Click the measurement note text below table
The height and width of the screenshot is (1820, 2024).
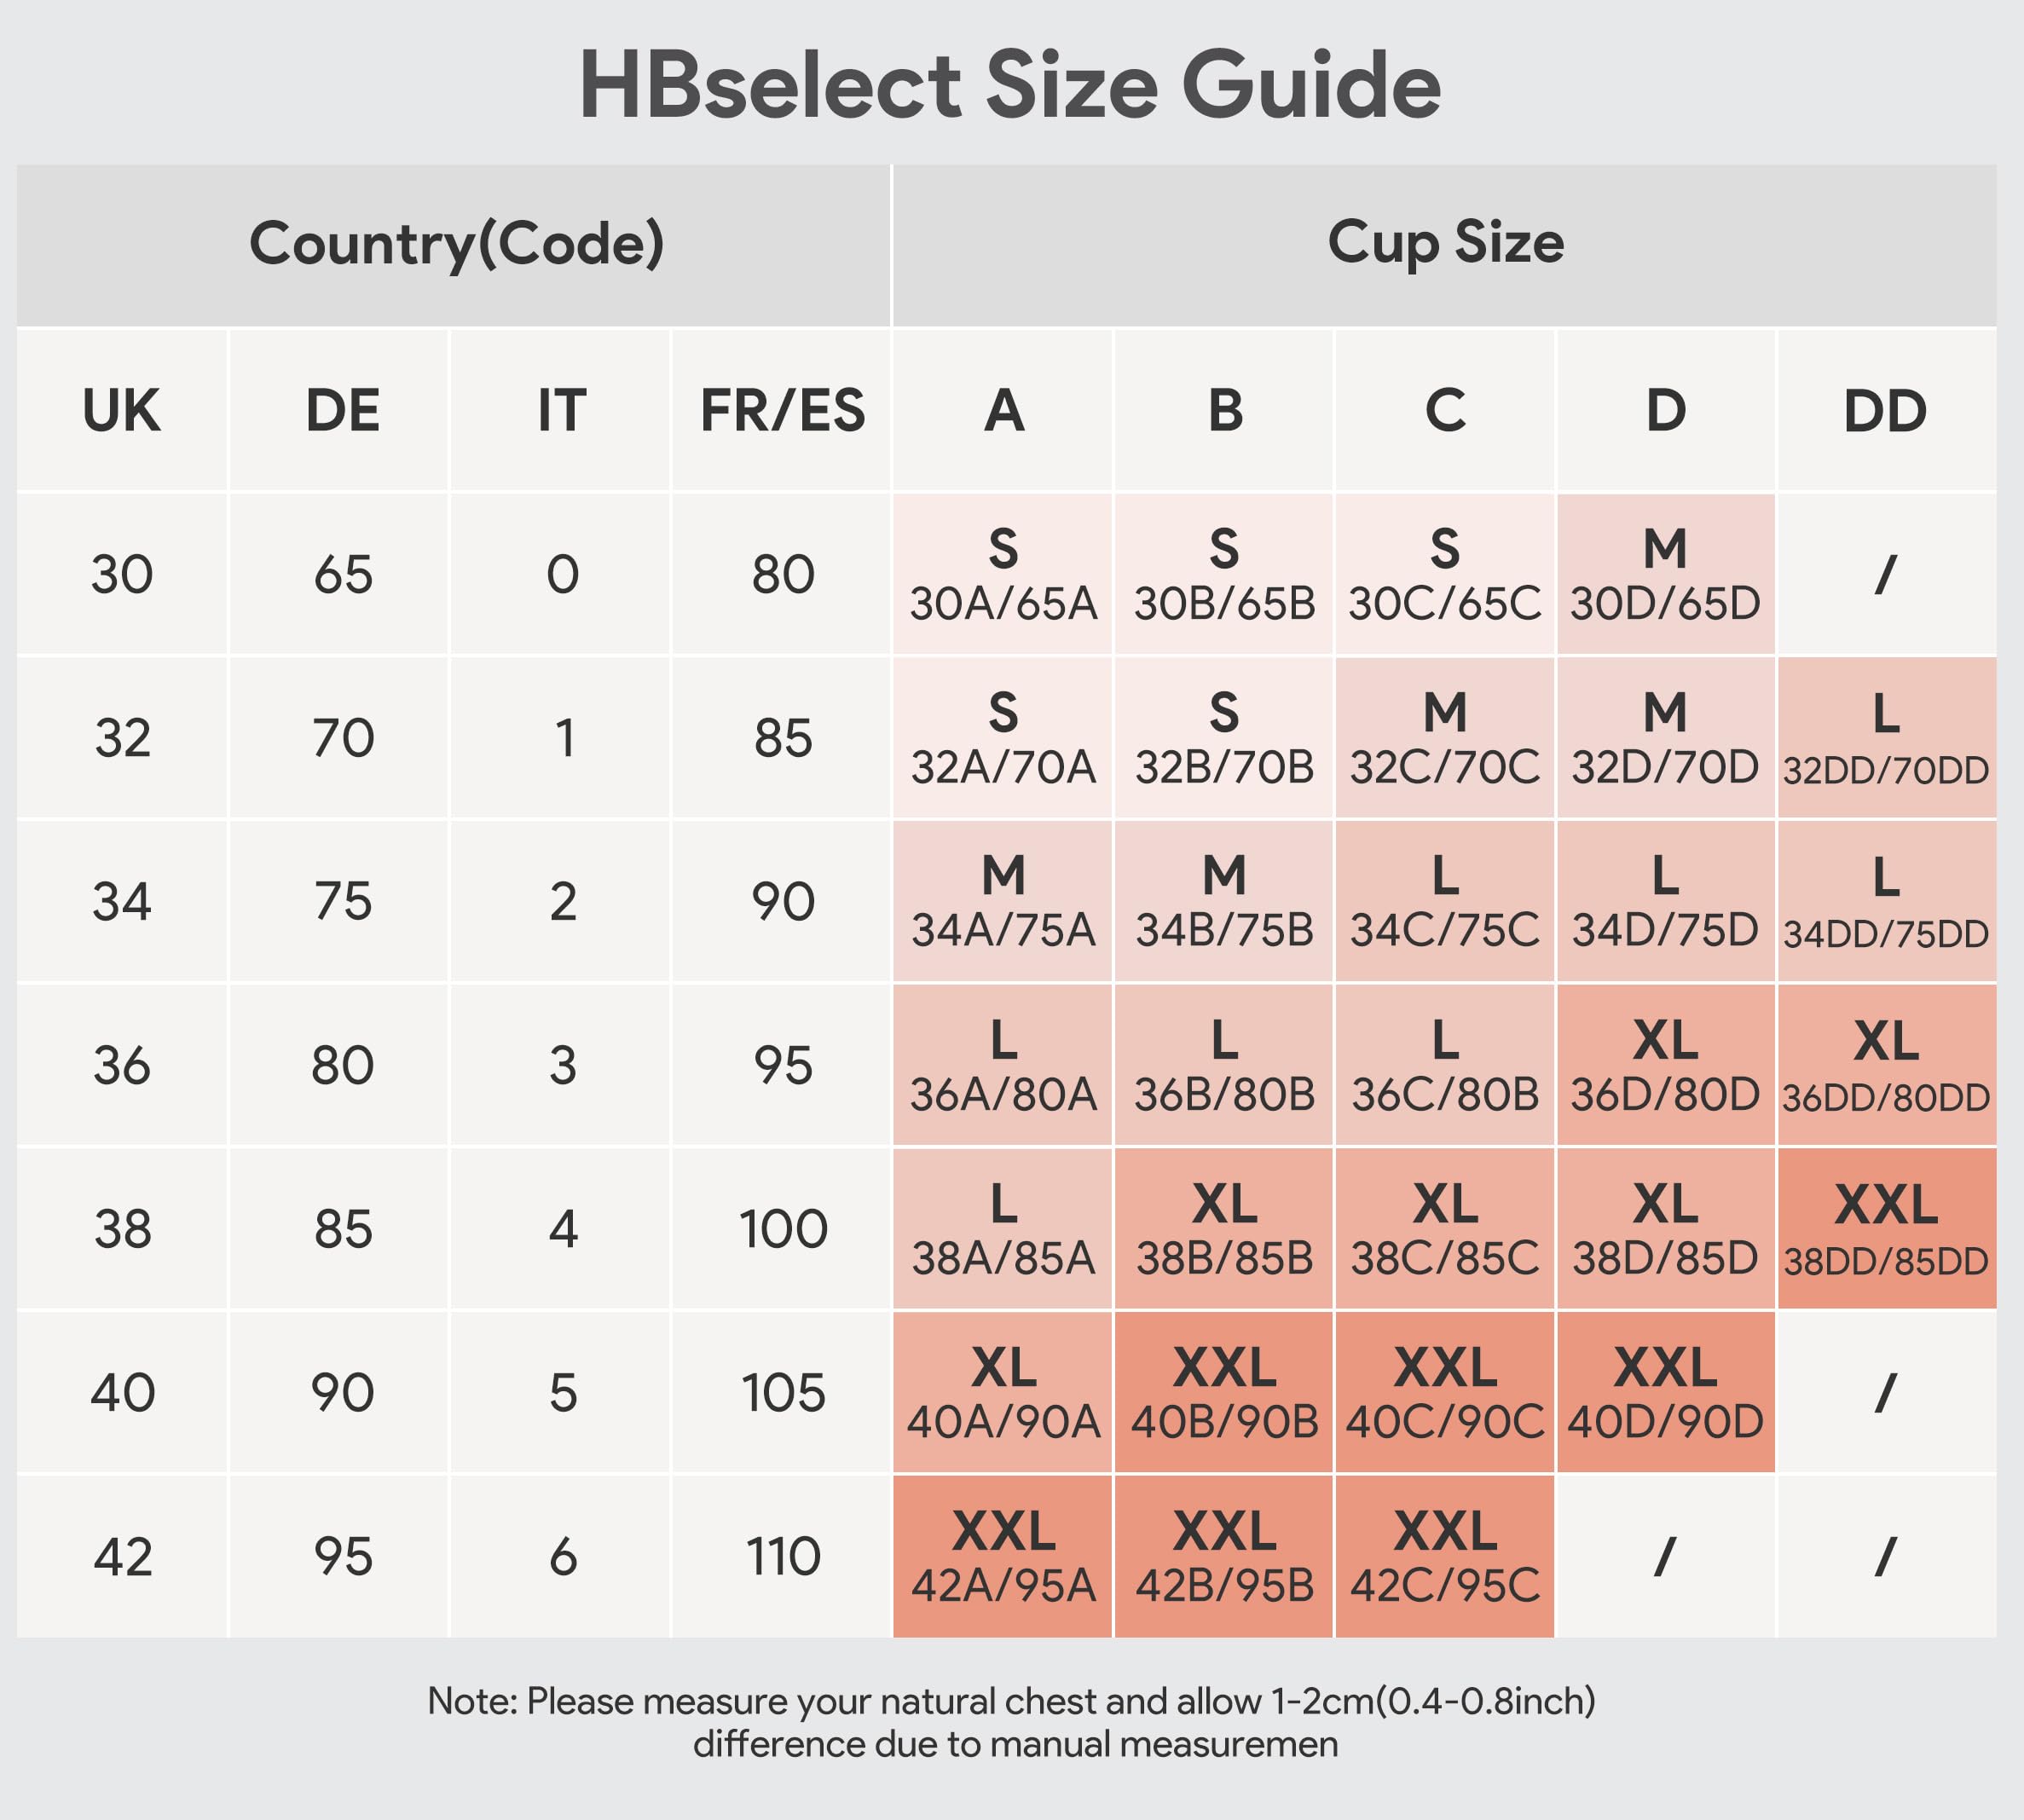point(1011,1722)
